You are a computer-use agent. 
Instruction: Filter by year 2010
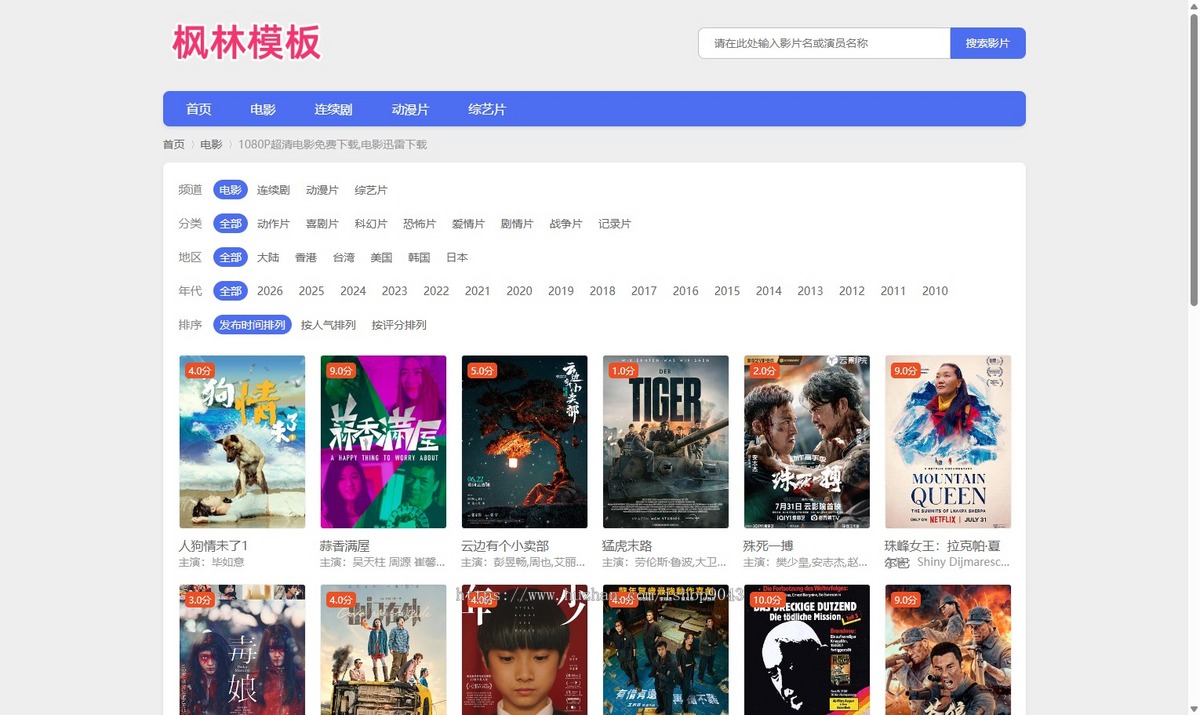935,291
